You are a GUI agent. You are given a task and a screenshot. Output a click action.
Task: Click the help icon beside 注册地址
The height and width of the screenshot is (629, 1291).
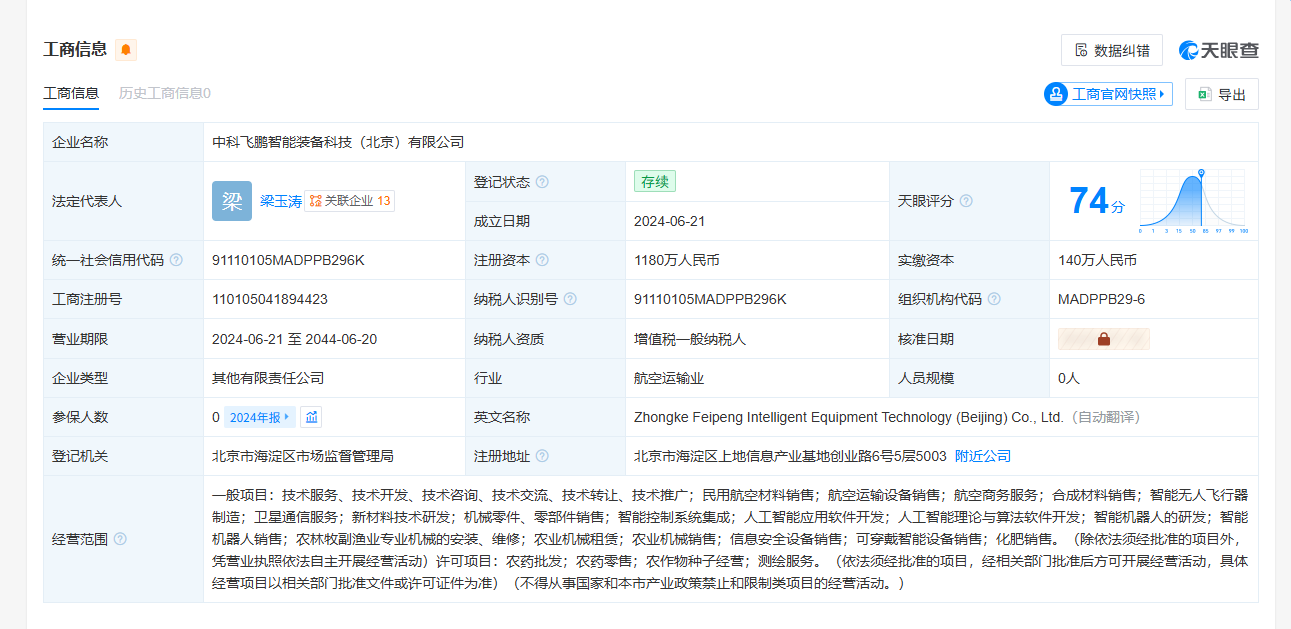coord(542,456)
